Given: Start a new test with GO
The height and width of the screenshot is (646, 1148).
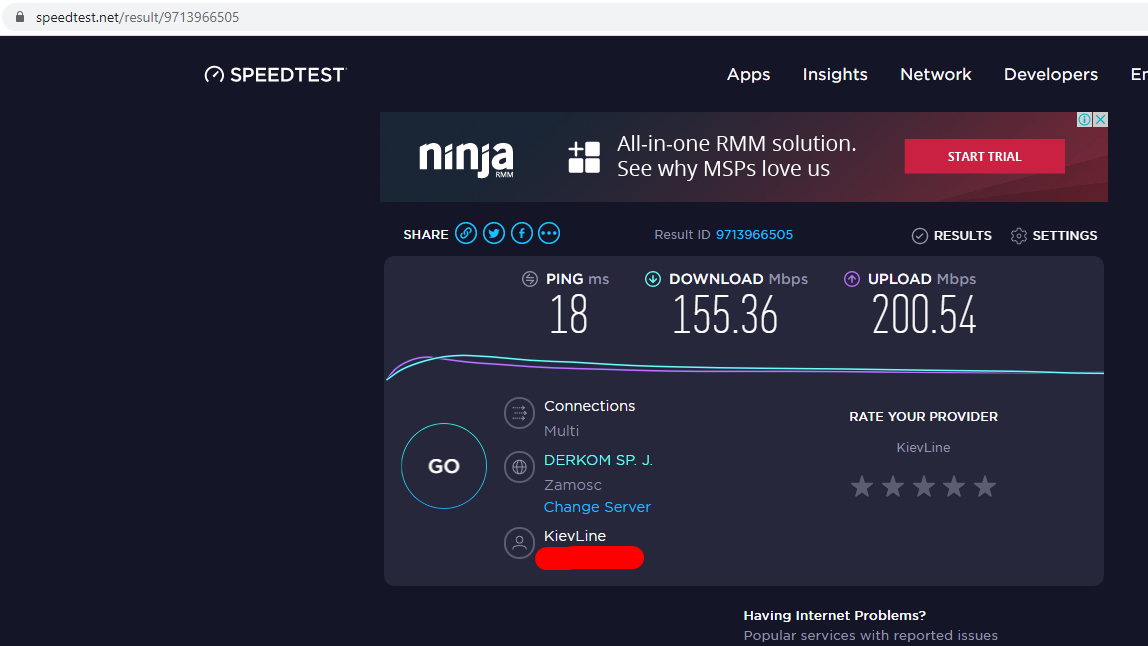Looking at the screenshot, I should click(444, 466).
